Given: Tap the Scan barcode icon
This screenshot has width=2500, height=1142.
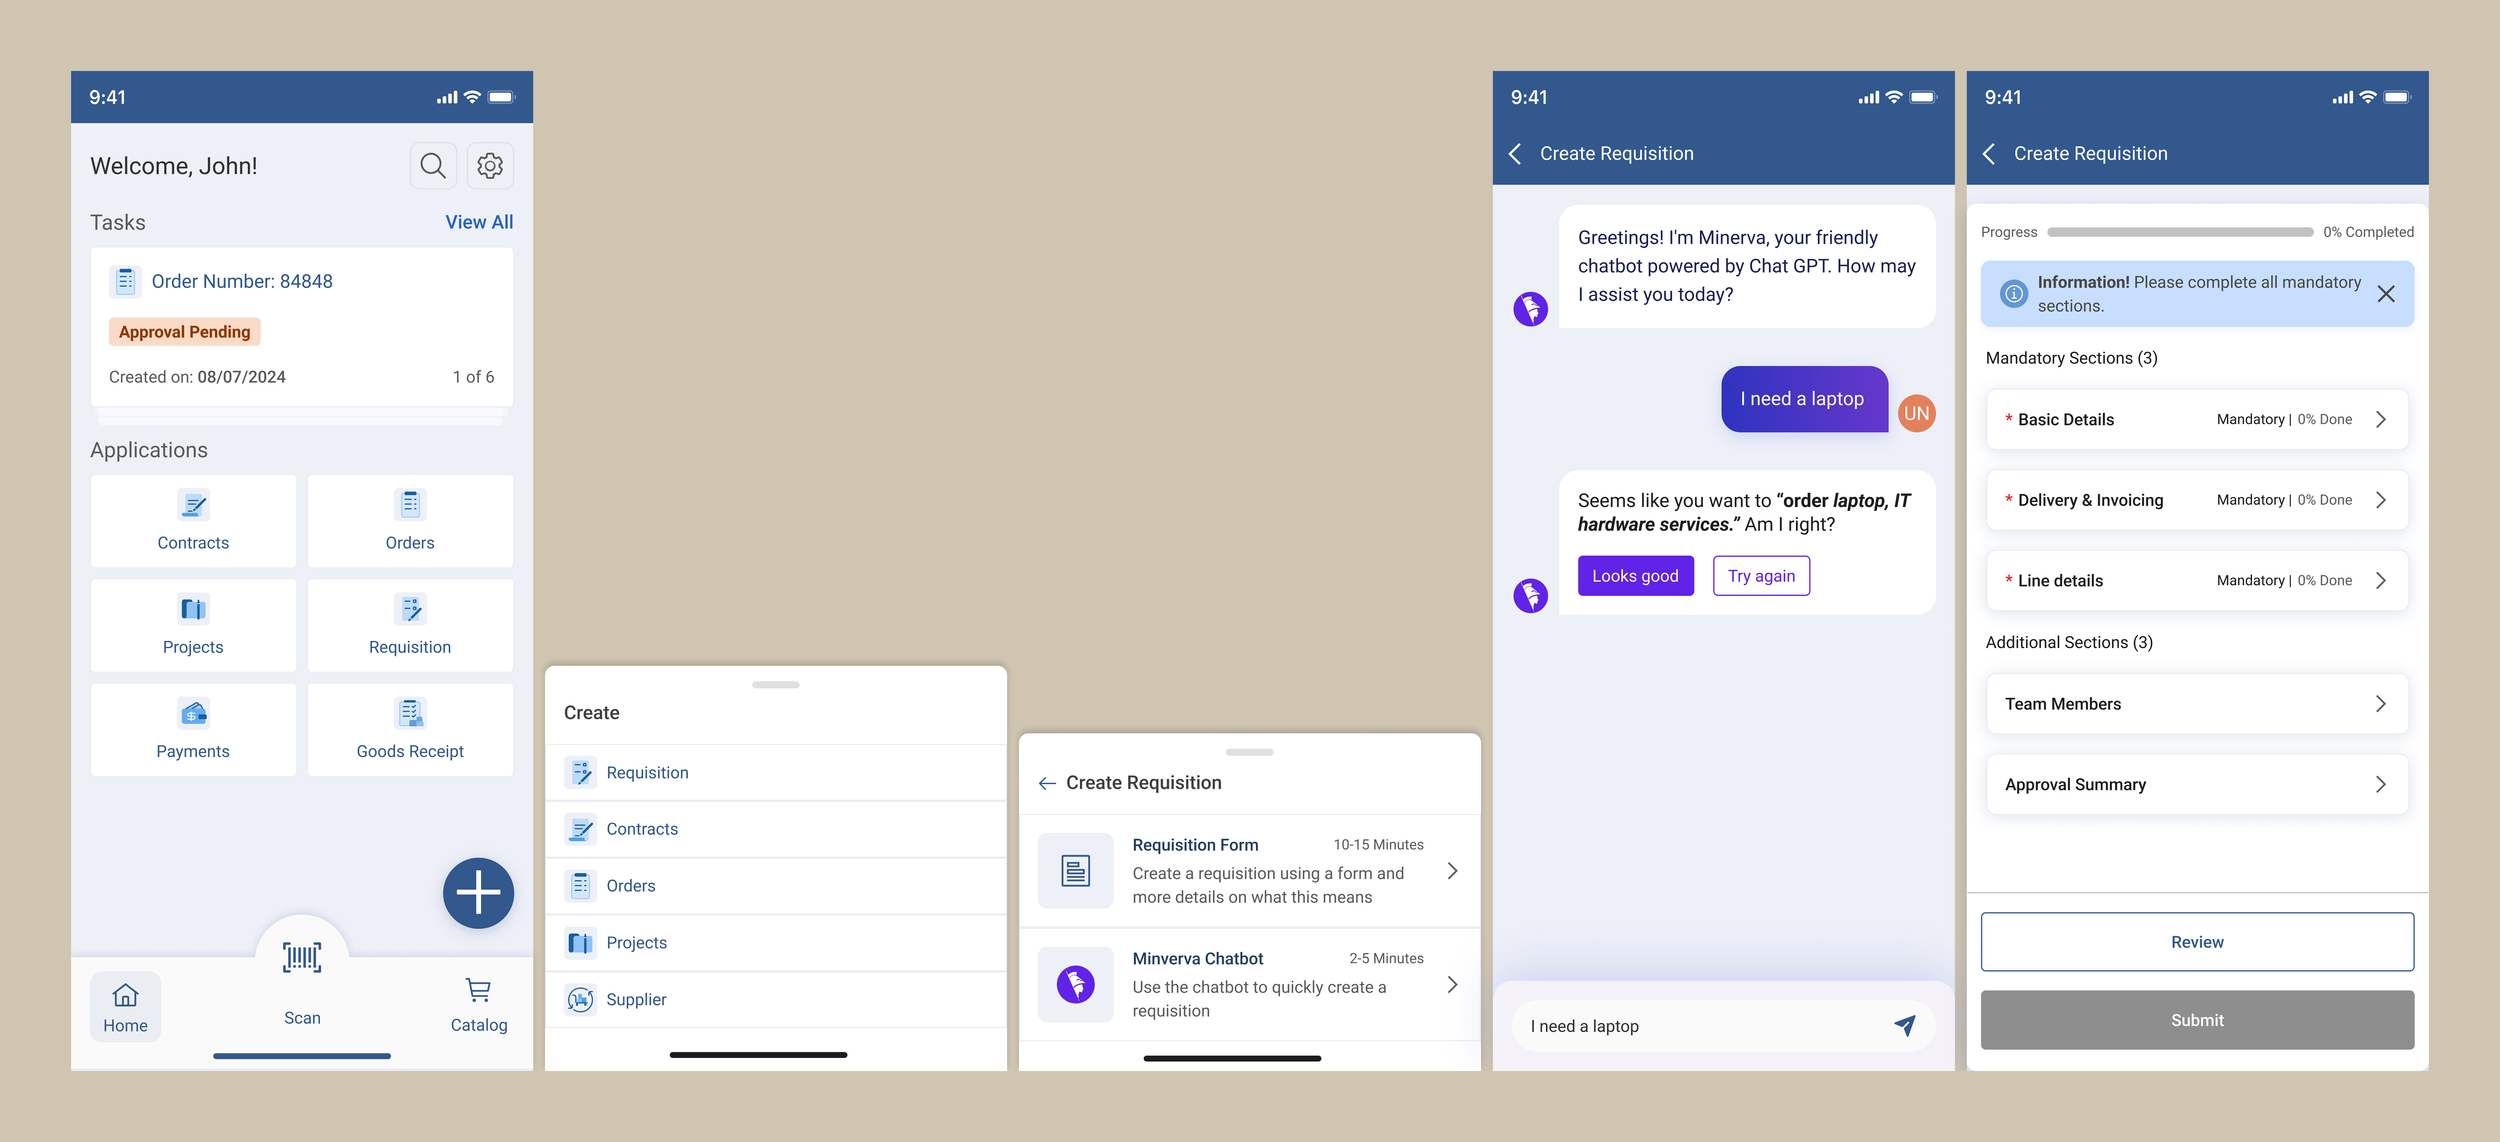Looking at the screenshot, I should (x=302, y=958).
